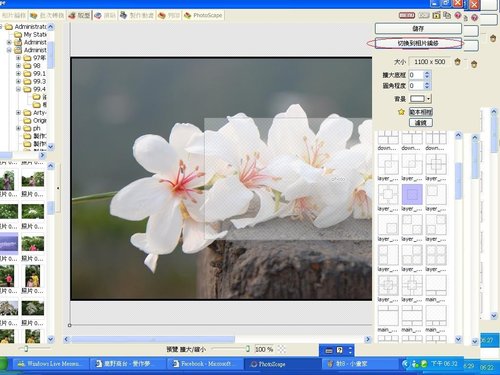Click the 1100 x 500 size value

(x=430, y=62)
